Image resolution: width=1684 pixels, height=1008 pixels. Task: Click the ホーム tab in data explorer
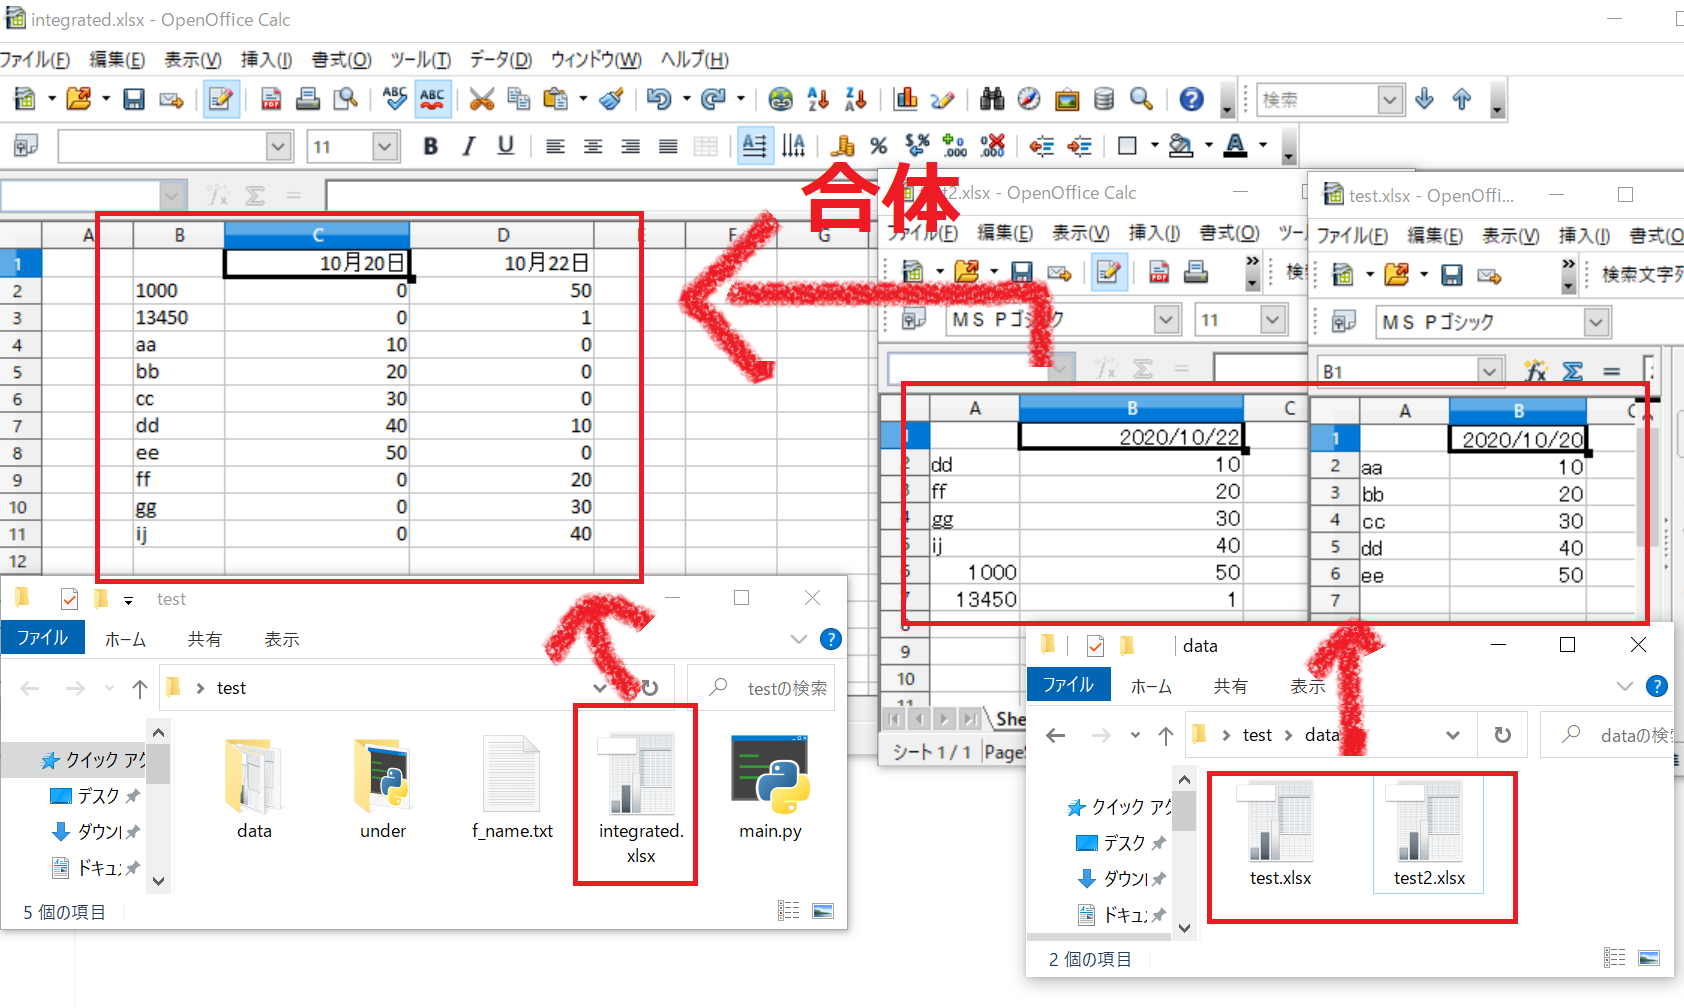(1151, 686)
